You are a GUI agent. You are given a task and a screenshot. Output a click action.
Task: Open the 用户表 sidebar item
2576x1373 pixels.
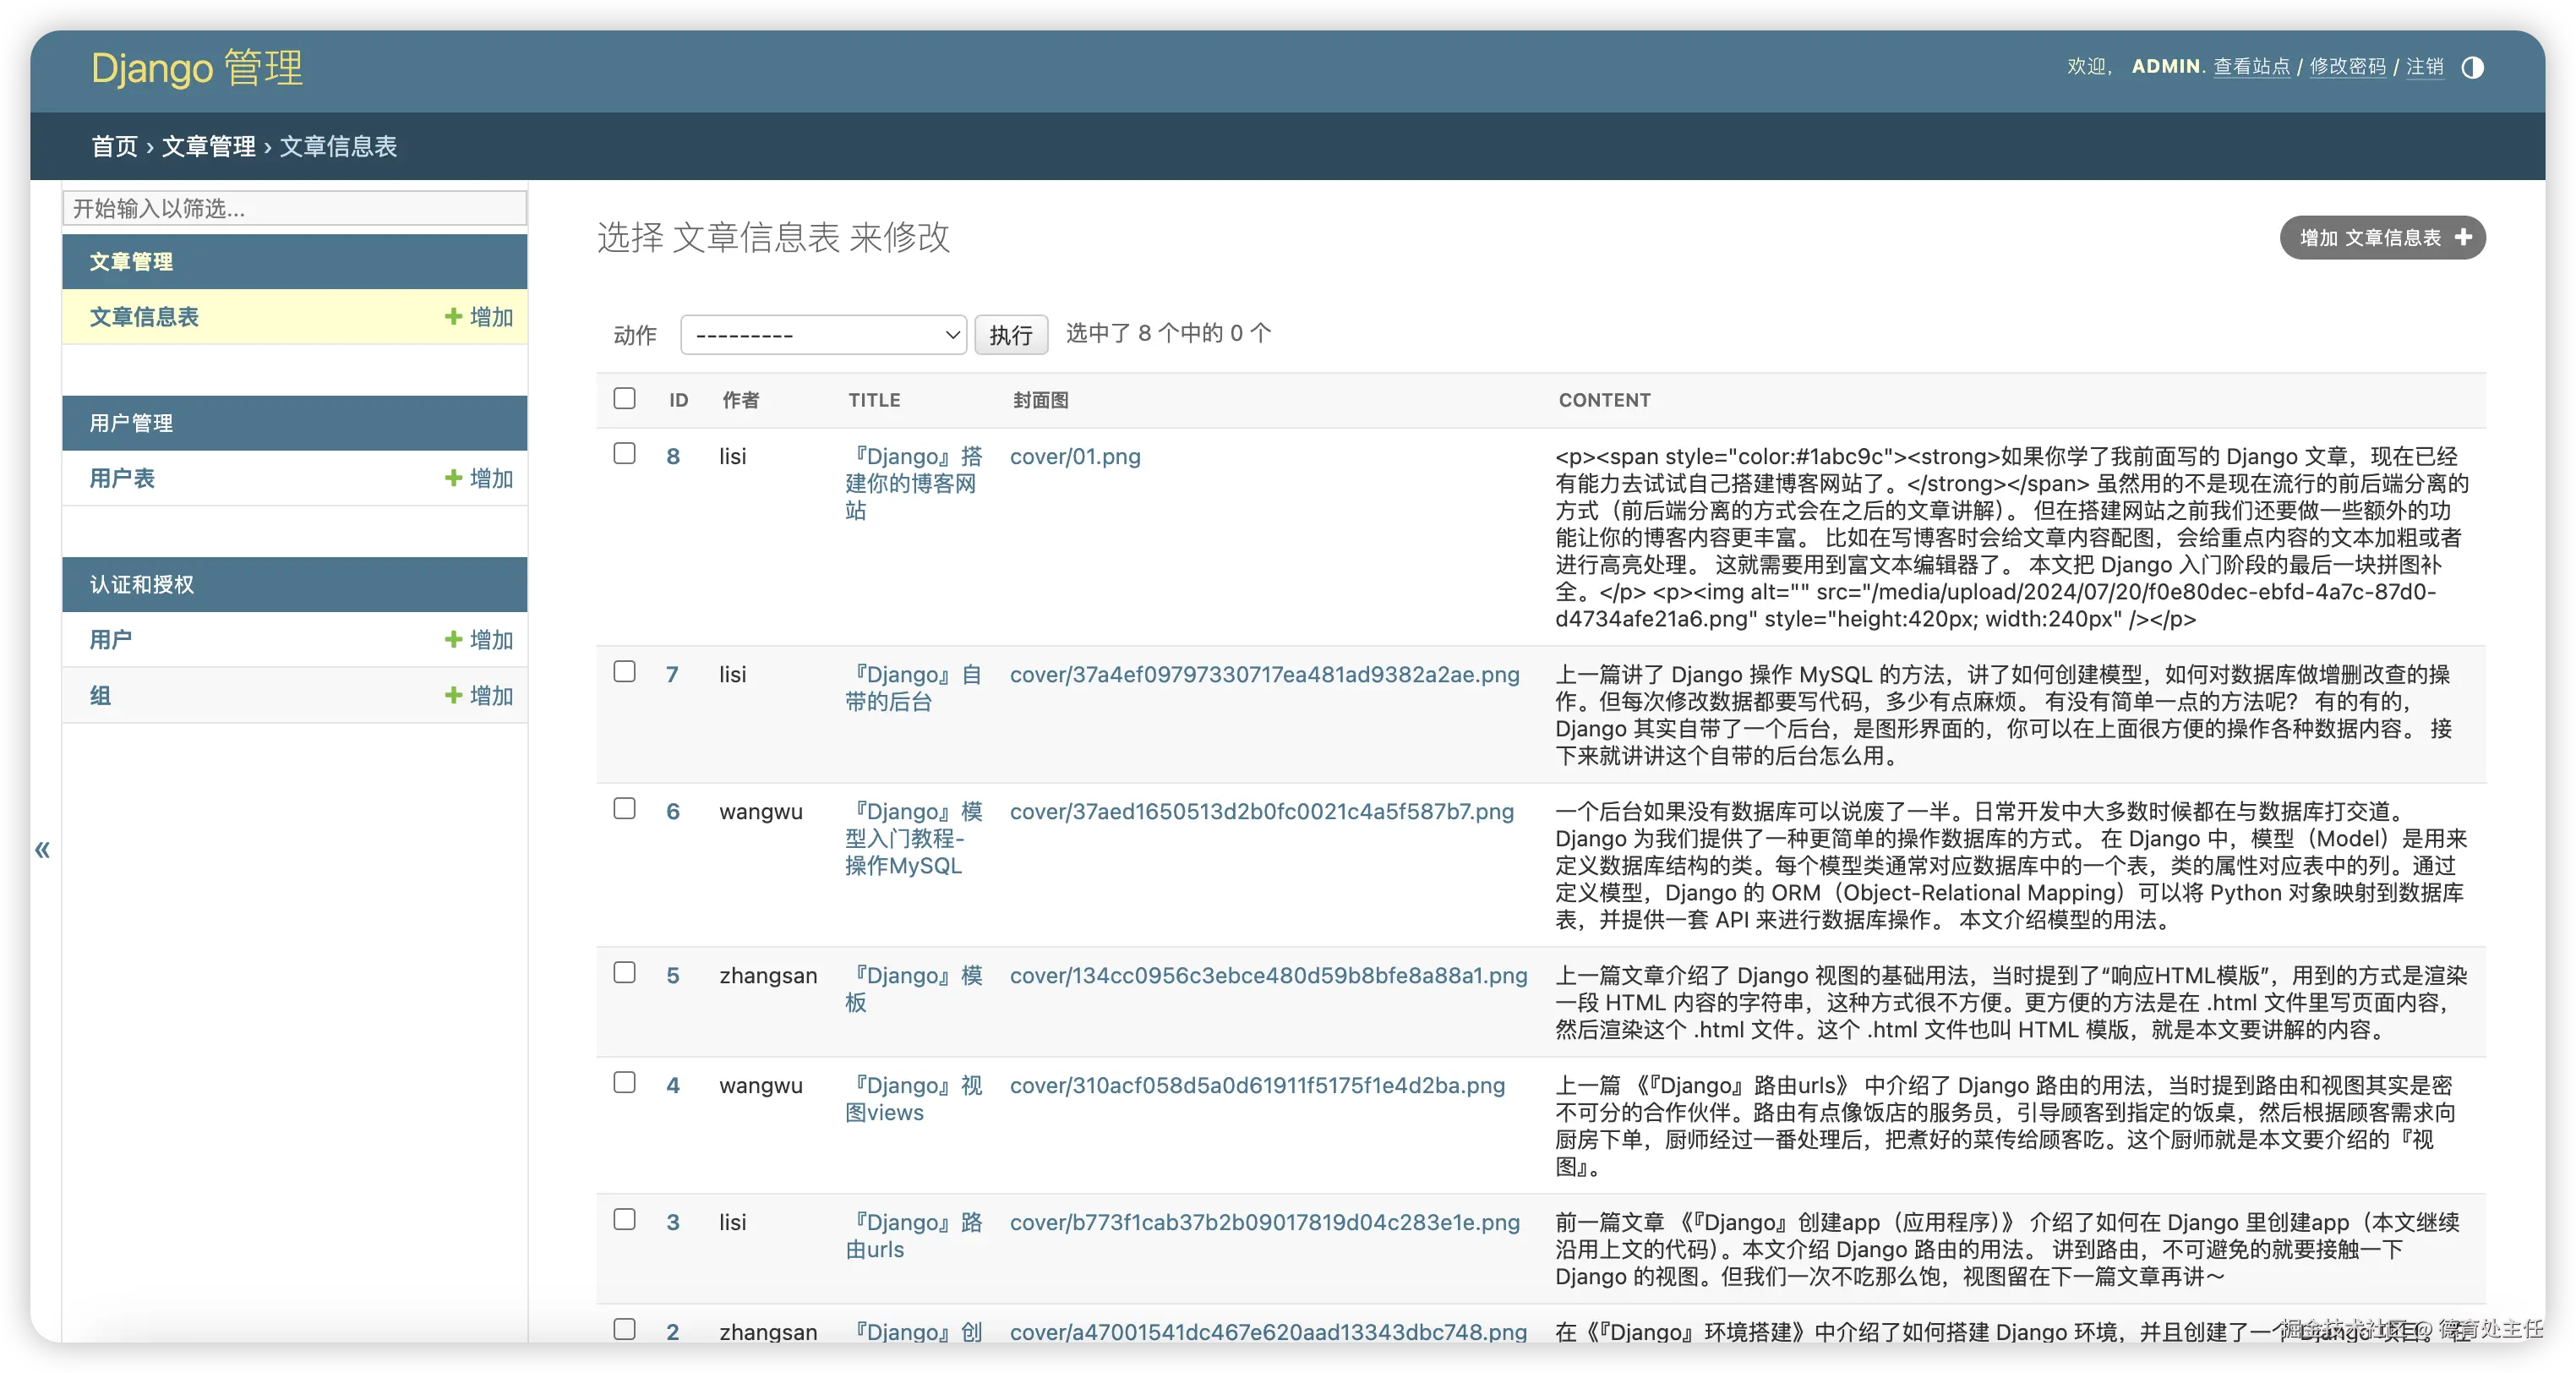click(122, 478)
